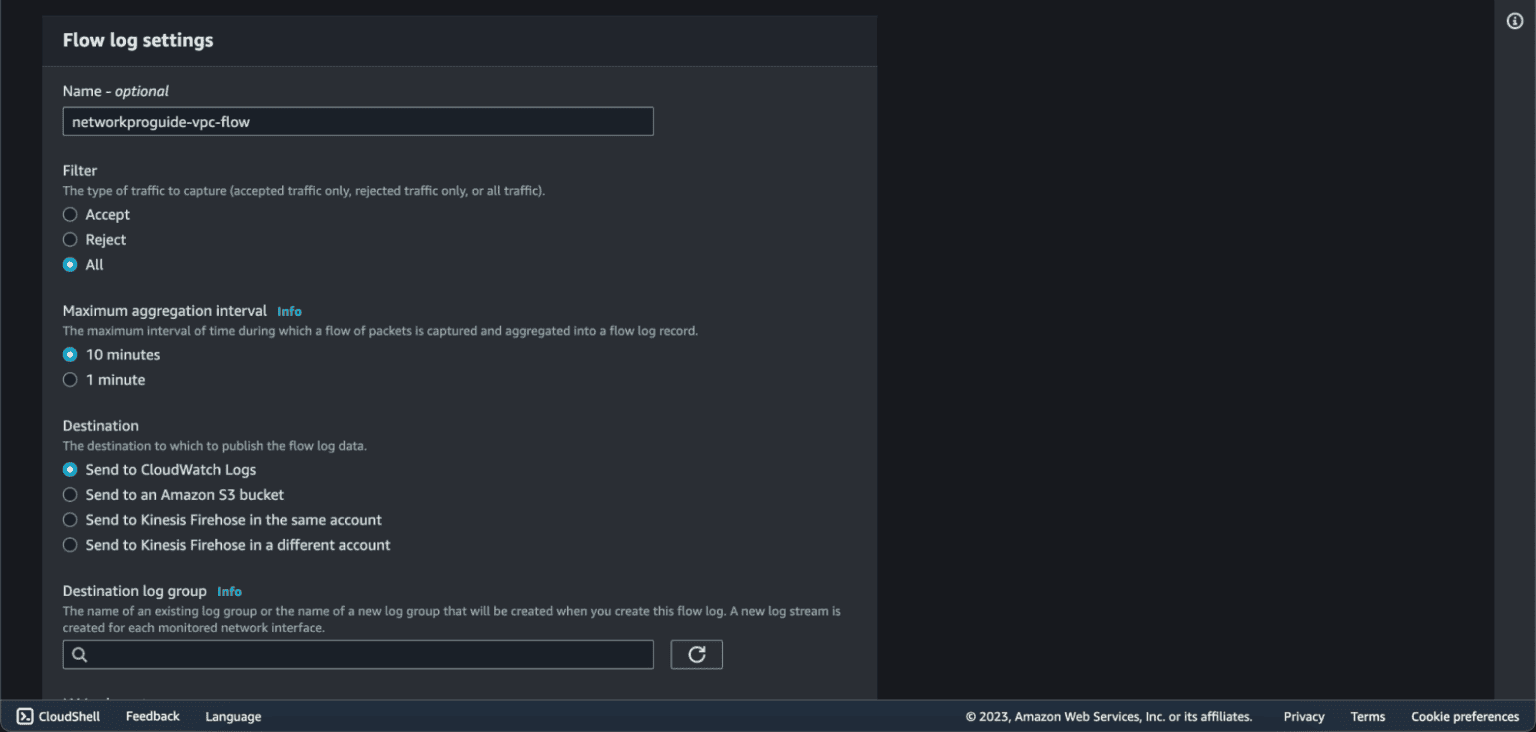Open CloudShell from the footer icon
The height and width of the screenshot is (732, 1536).
coord(25,716)
